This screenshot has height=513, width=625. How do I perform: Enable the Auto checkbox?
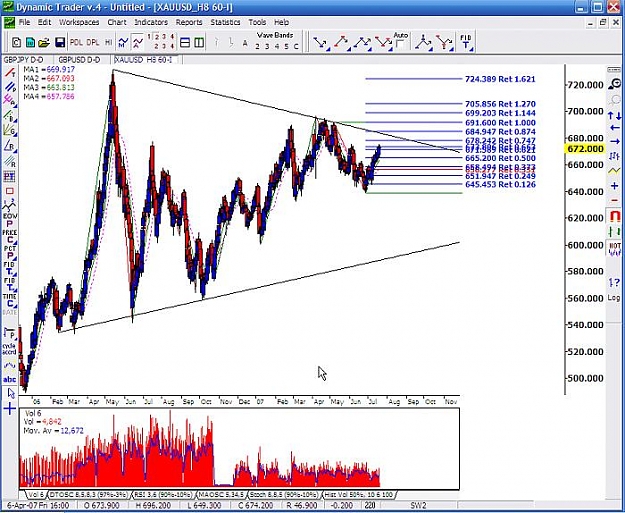pos(400,45)
